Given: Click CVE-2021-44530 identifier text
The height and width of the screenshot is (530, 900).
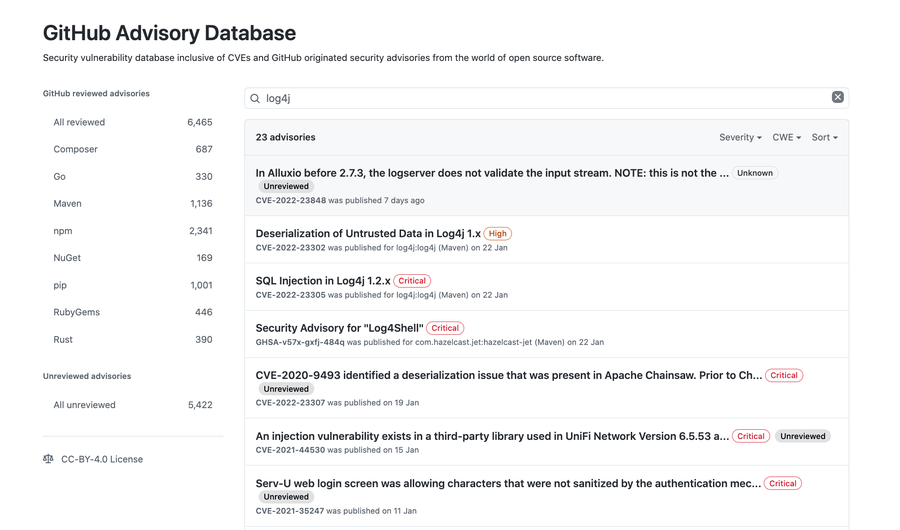Looking at the screenshot, I should [x=290, y=450].
